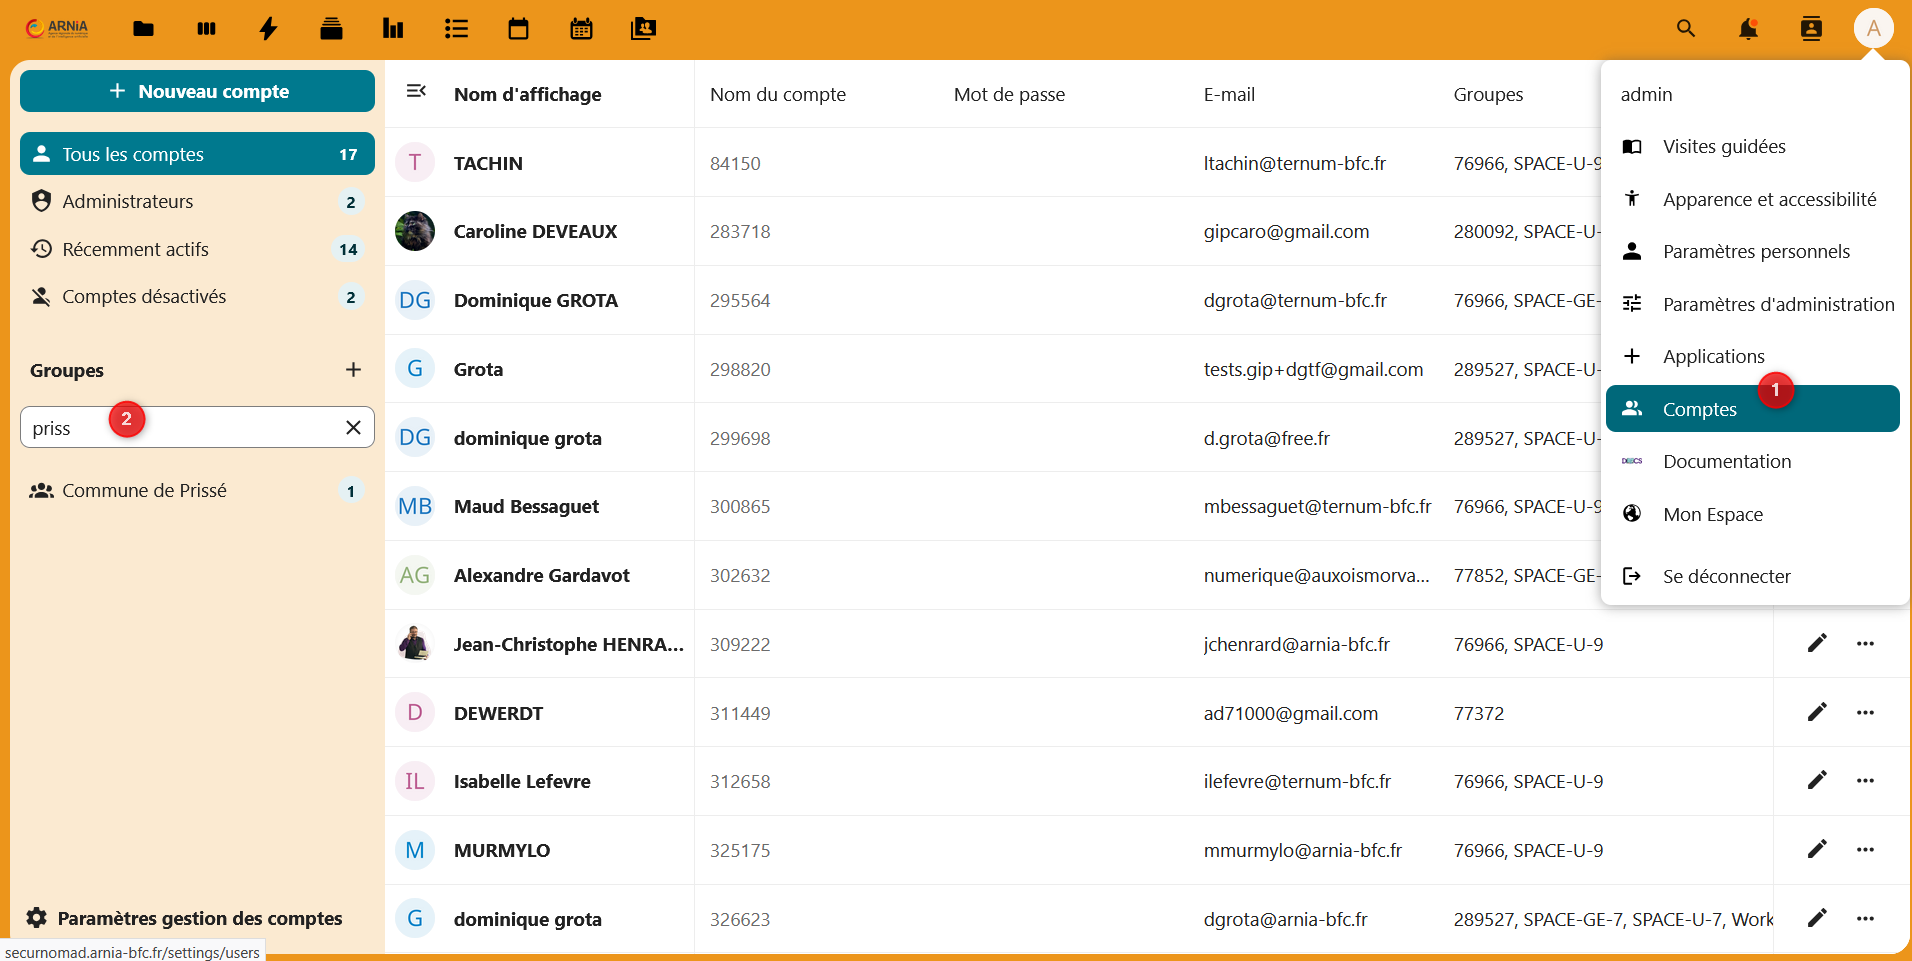
Task: Open the bar chart app icon
Action: (393, 29)
